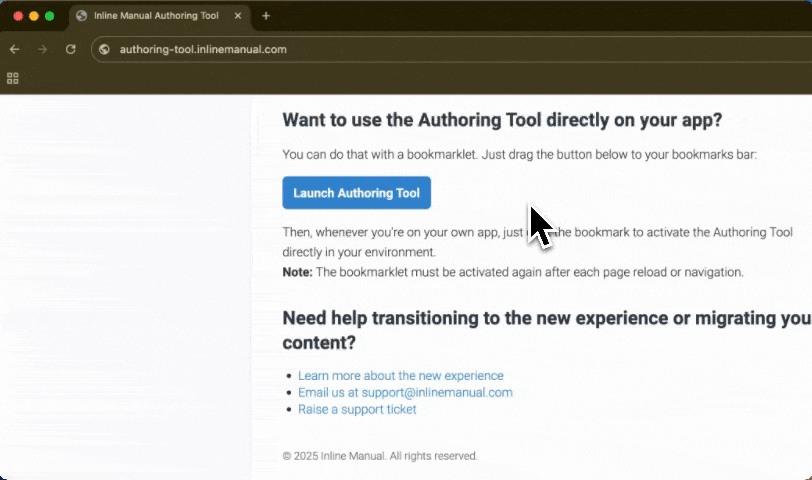Screen dimensions: 812x480
Task: Click the red close window button
Action: [x=18, y=16]
